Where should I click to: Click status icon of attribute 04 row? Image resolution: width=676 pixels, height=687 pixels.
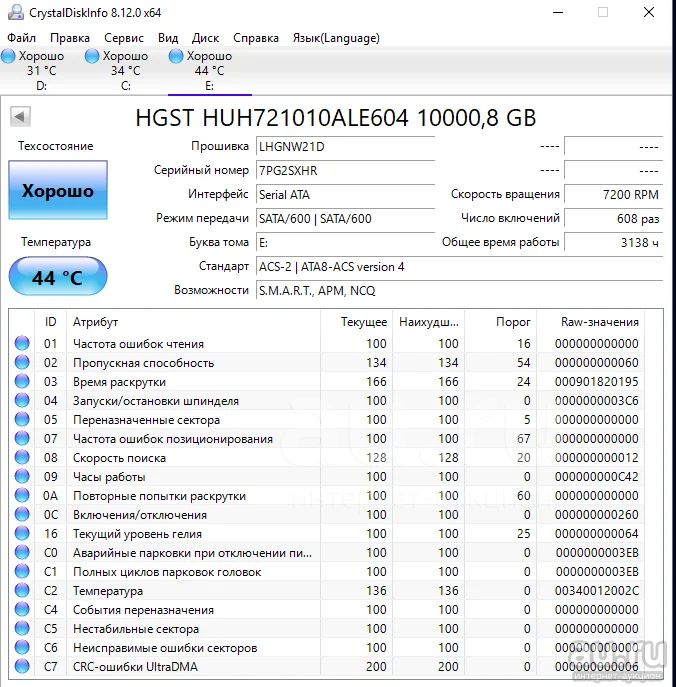point(22,400)
